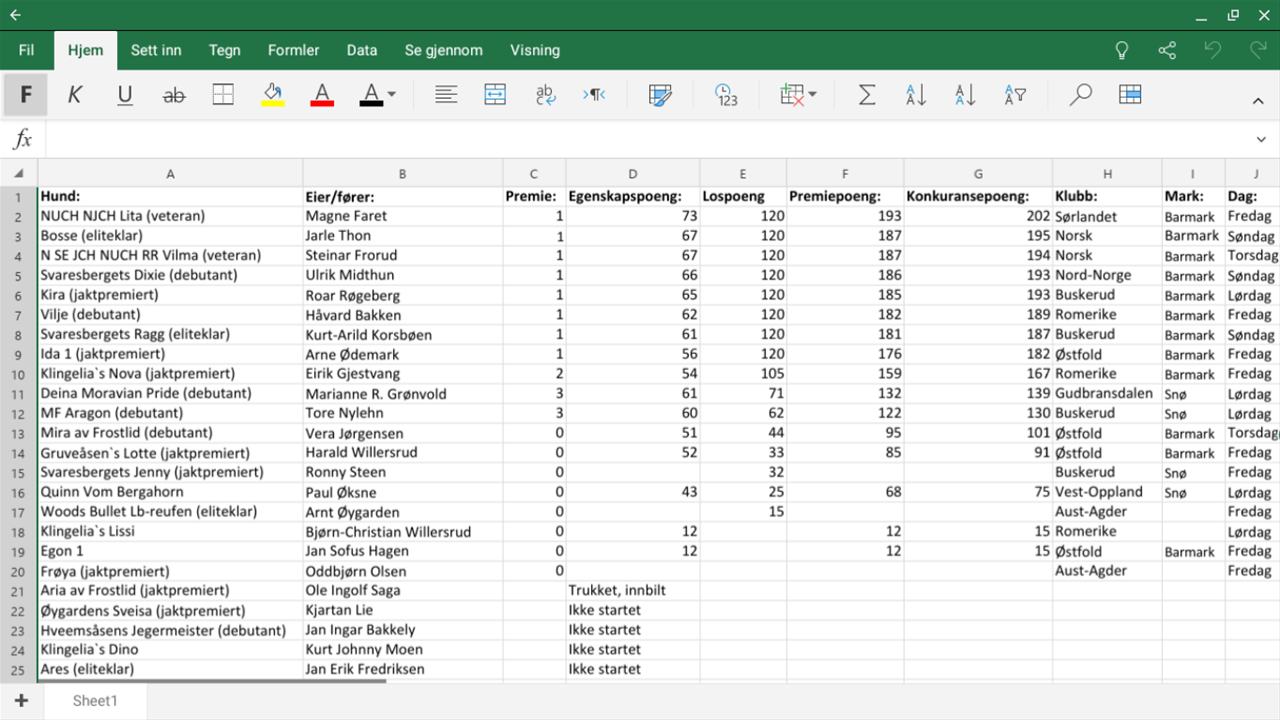
Task: Add a new sheet
Action: (x=21, y=701)
